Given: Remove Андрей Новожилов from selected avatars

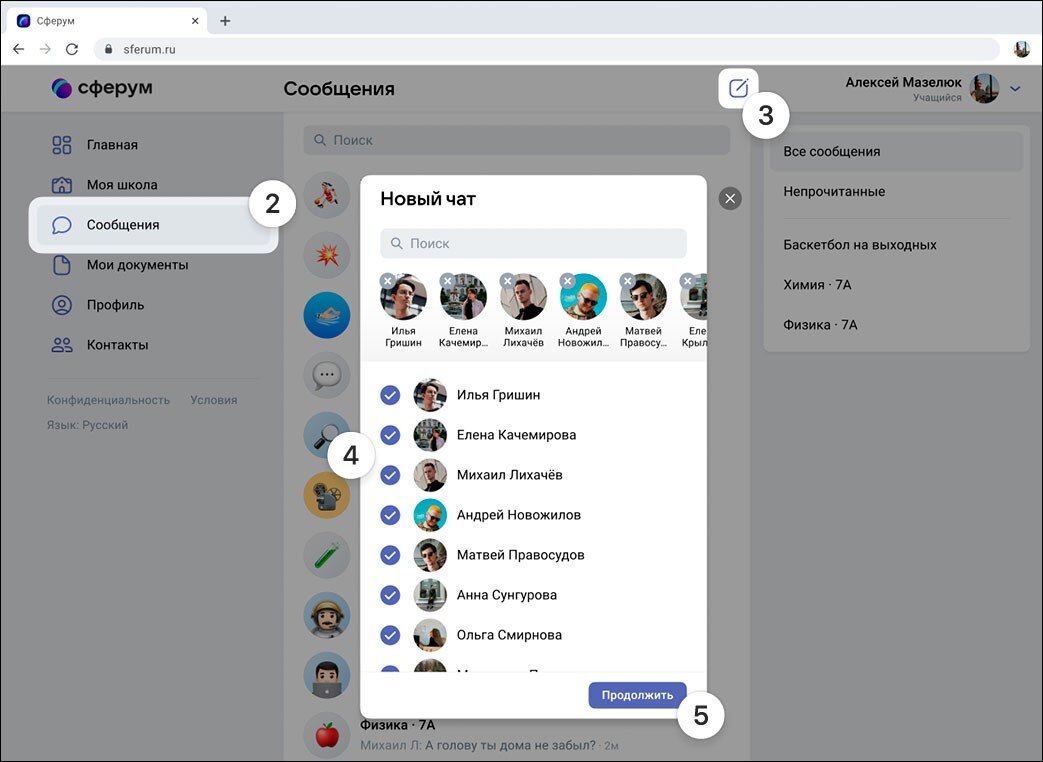Looking at the screenshot, I should coord(567,281).
